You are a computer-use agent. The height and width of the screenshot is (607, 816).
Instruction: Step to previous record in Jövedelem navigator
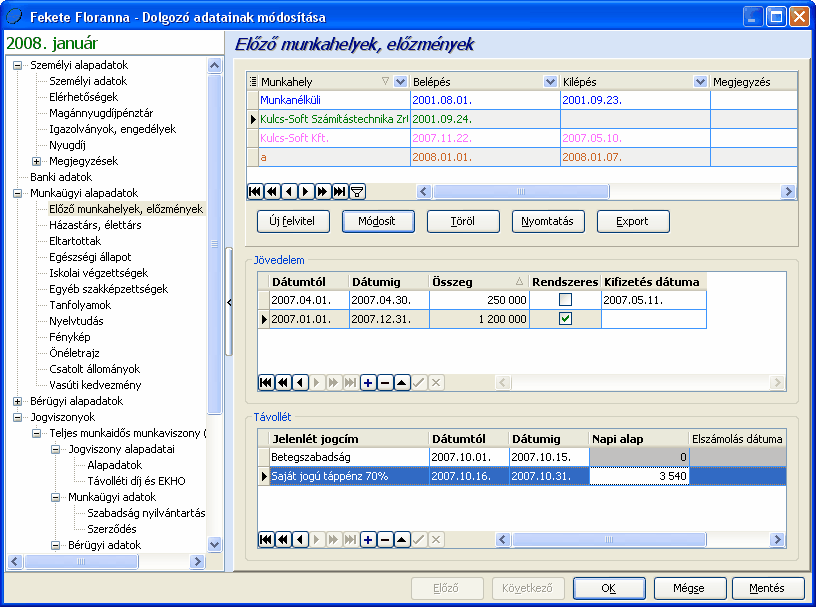300,383
